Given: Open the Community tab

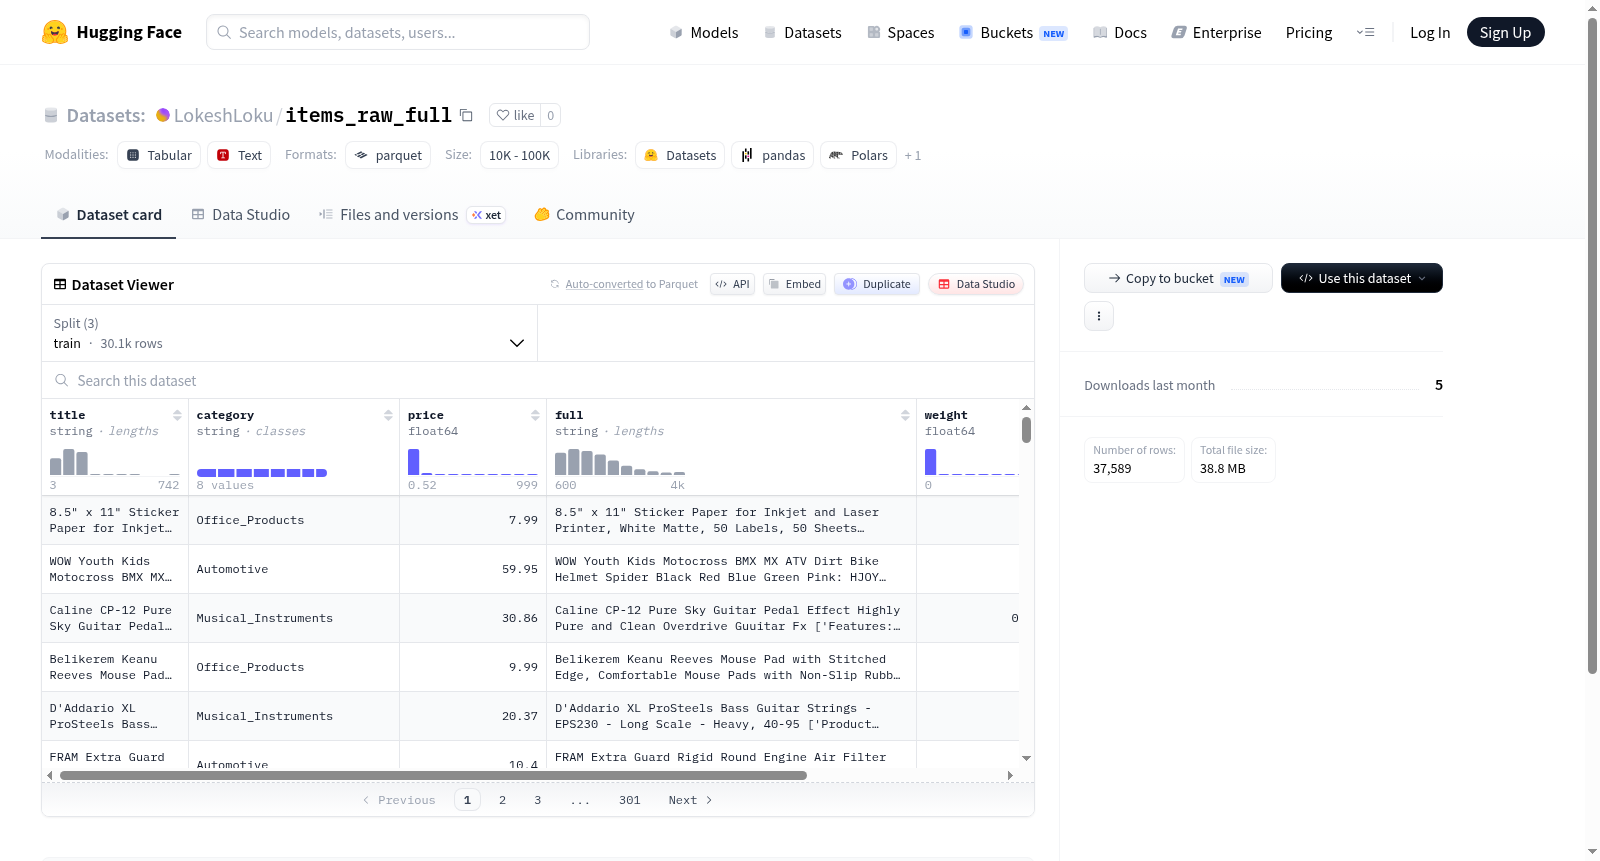Looking at the screenshot, I should (x=585, y=215).
